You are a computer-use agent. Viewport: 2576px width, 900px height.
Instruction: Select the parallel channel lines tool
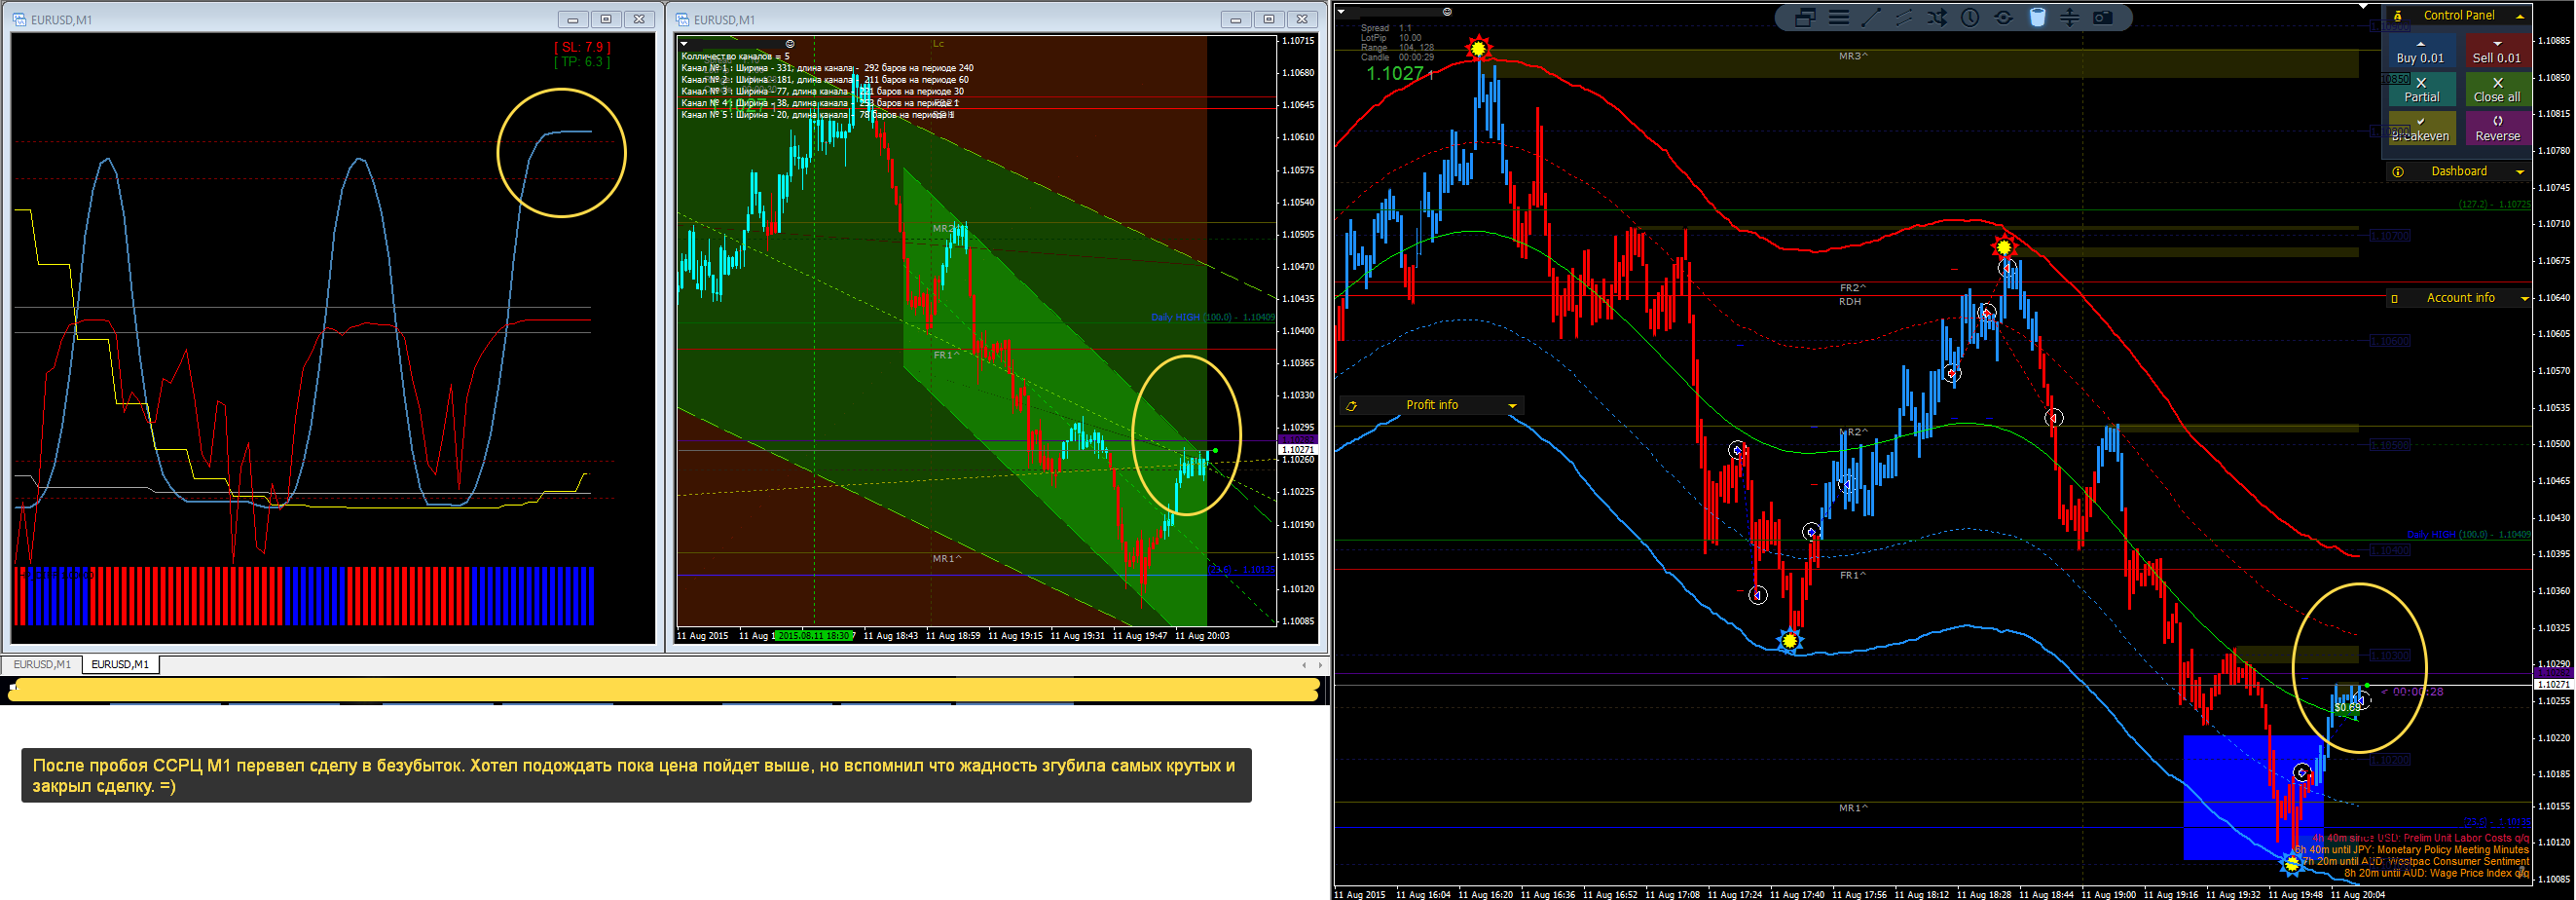[1904, 18]
